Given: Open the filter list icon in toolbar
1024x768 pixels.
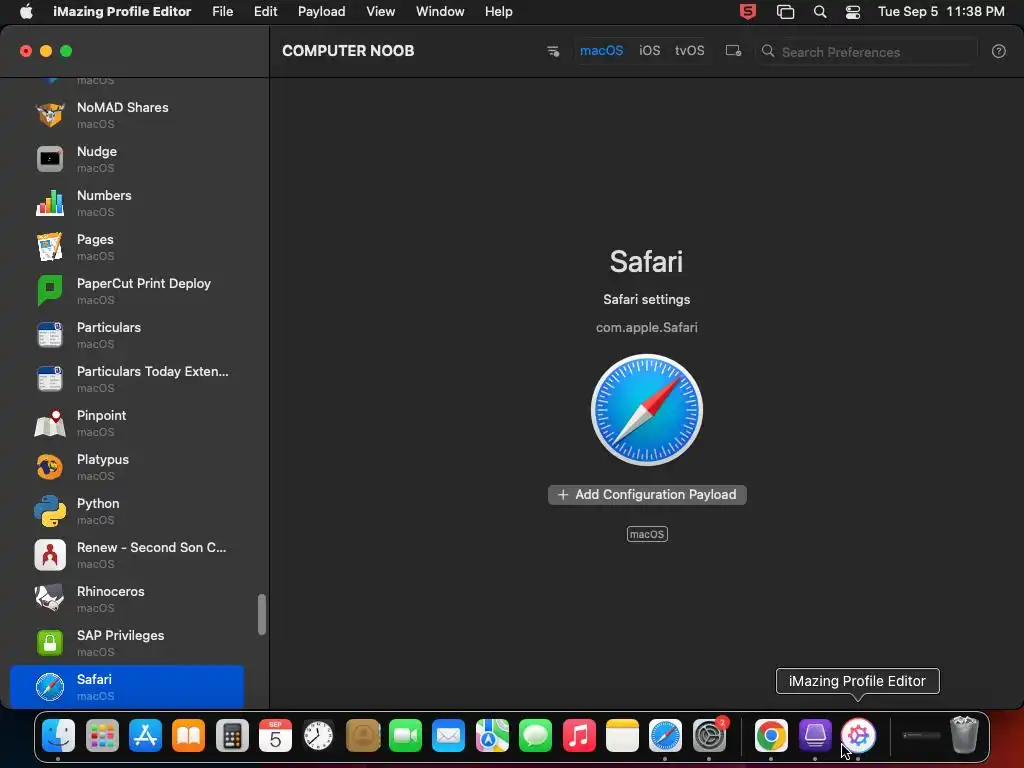Looking at the screenshot, I should pos(553,51).
